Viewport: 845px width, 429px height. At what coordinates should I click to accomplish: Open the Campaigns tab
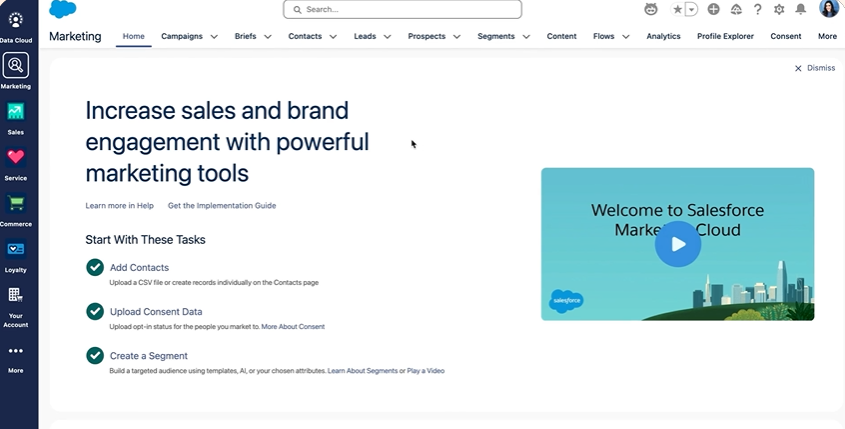pyautogui.click(x=182, y=36)
